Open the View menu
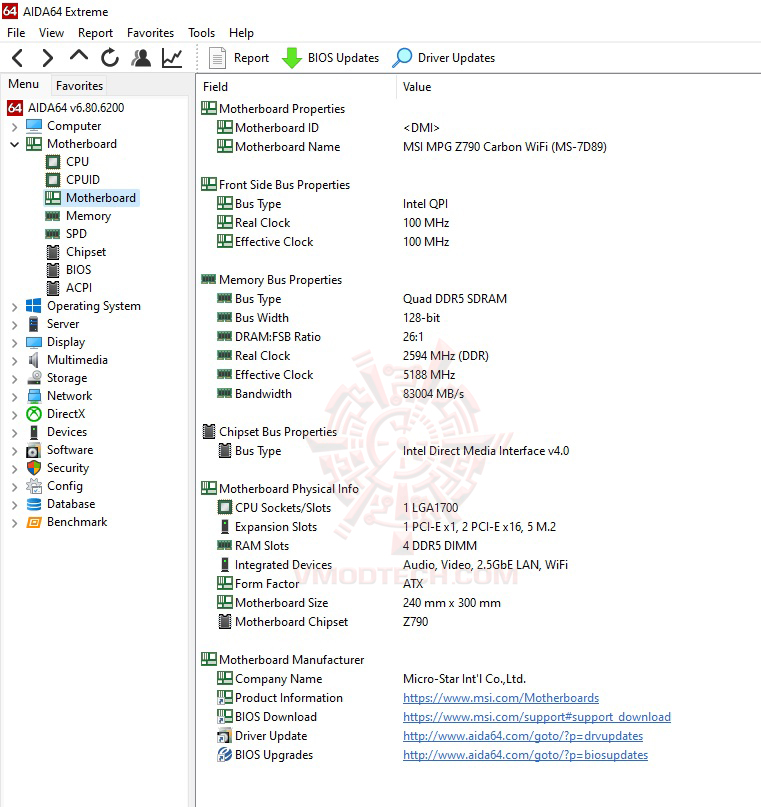 51,33
